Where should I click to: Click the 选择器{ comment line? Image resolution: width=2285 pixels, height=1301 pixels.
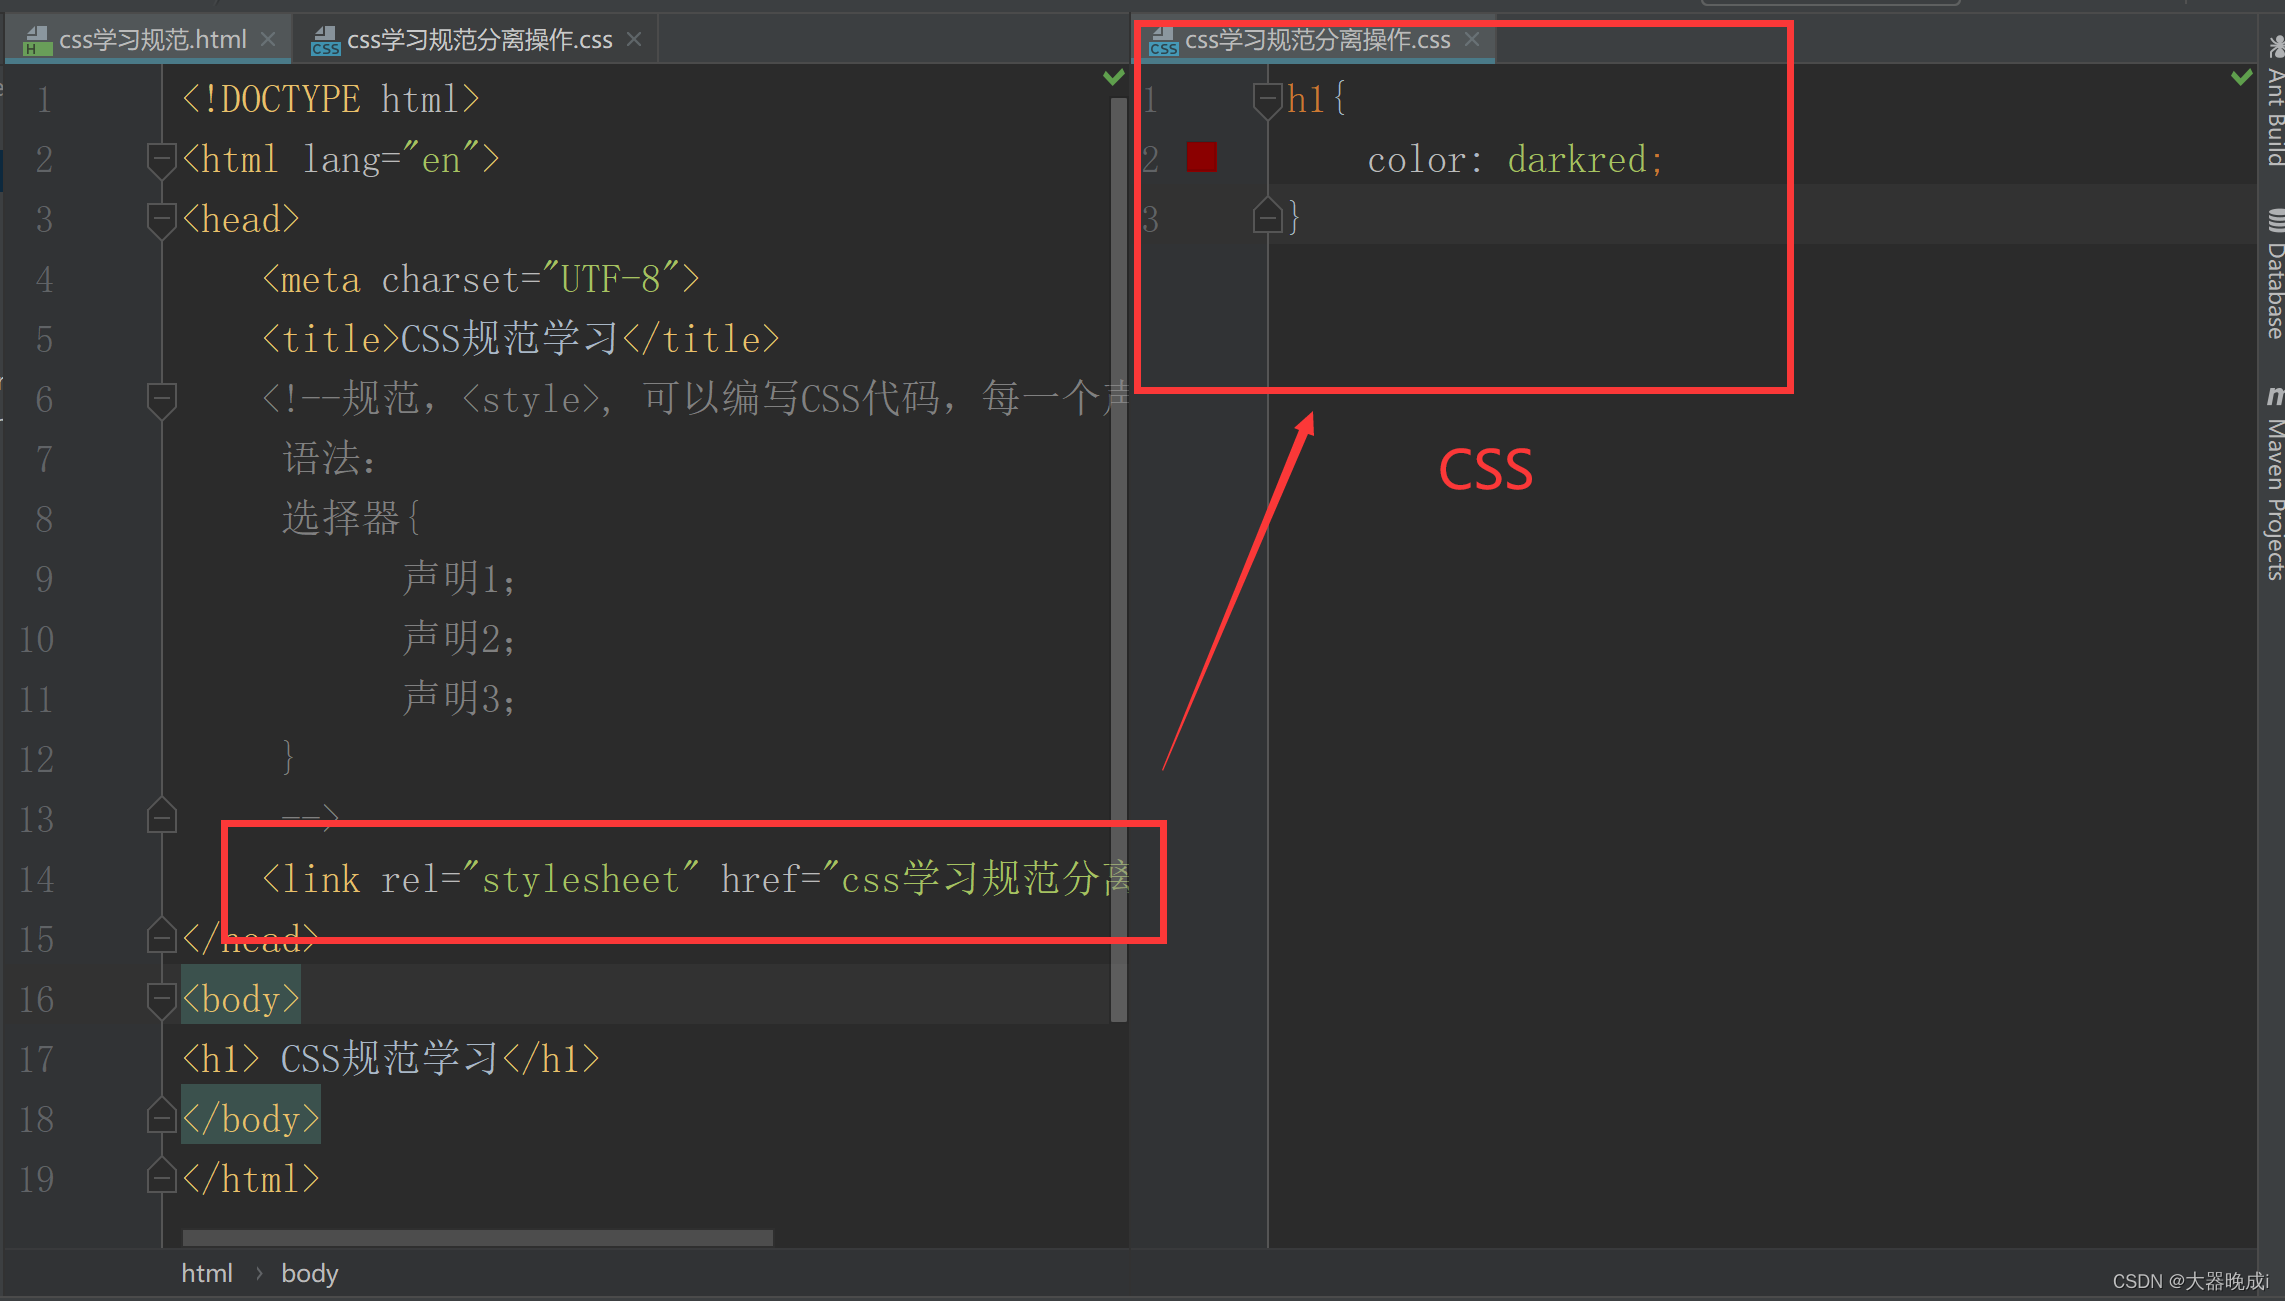point(351,520)
